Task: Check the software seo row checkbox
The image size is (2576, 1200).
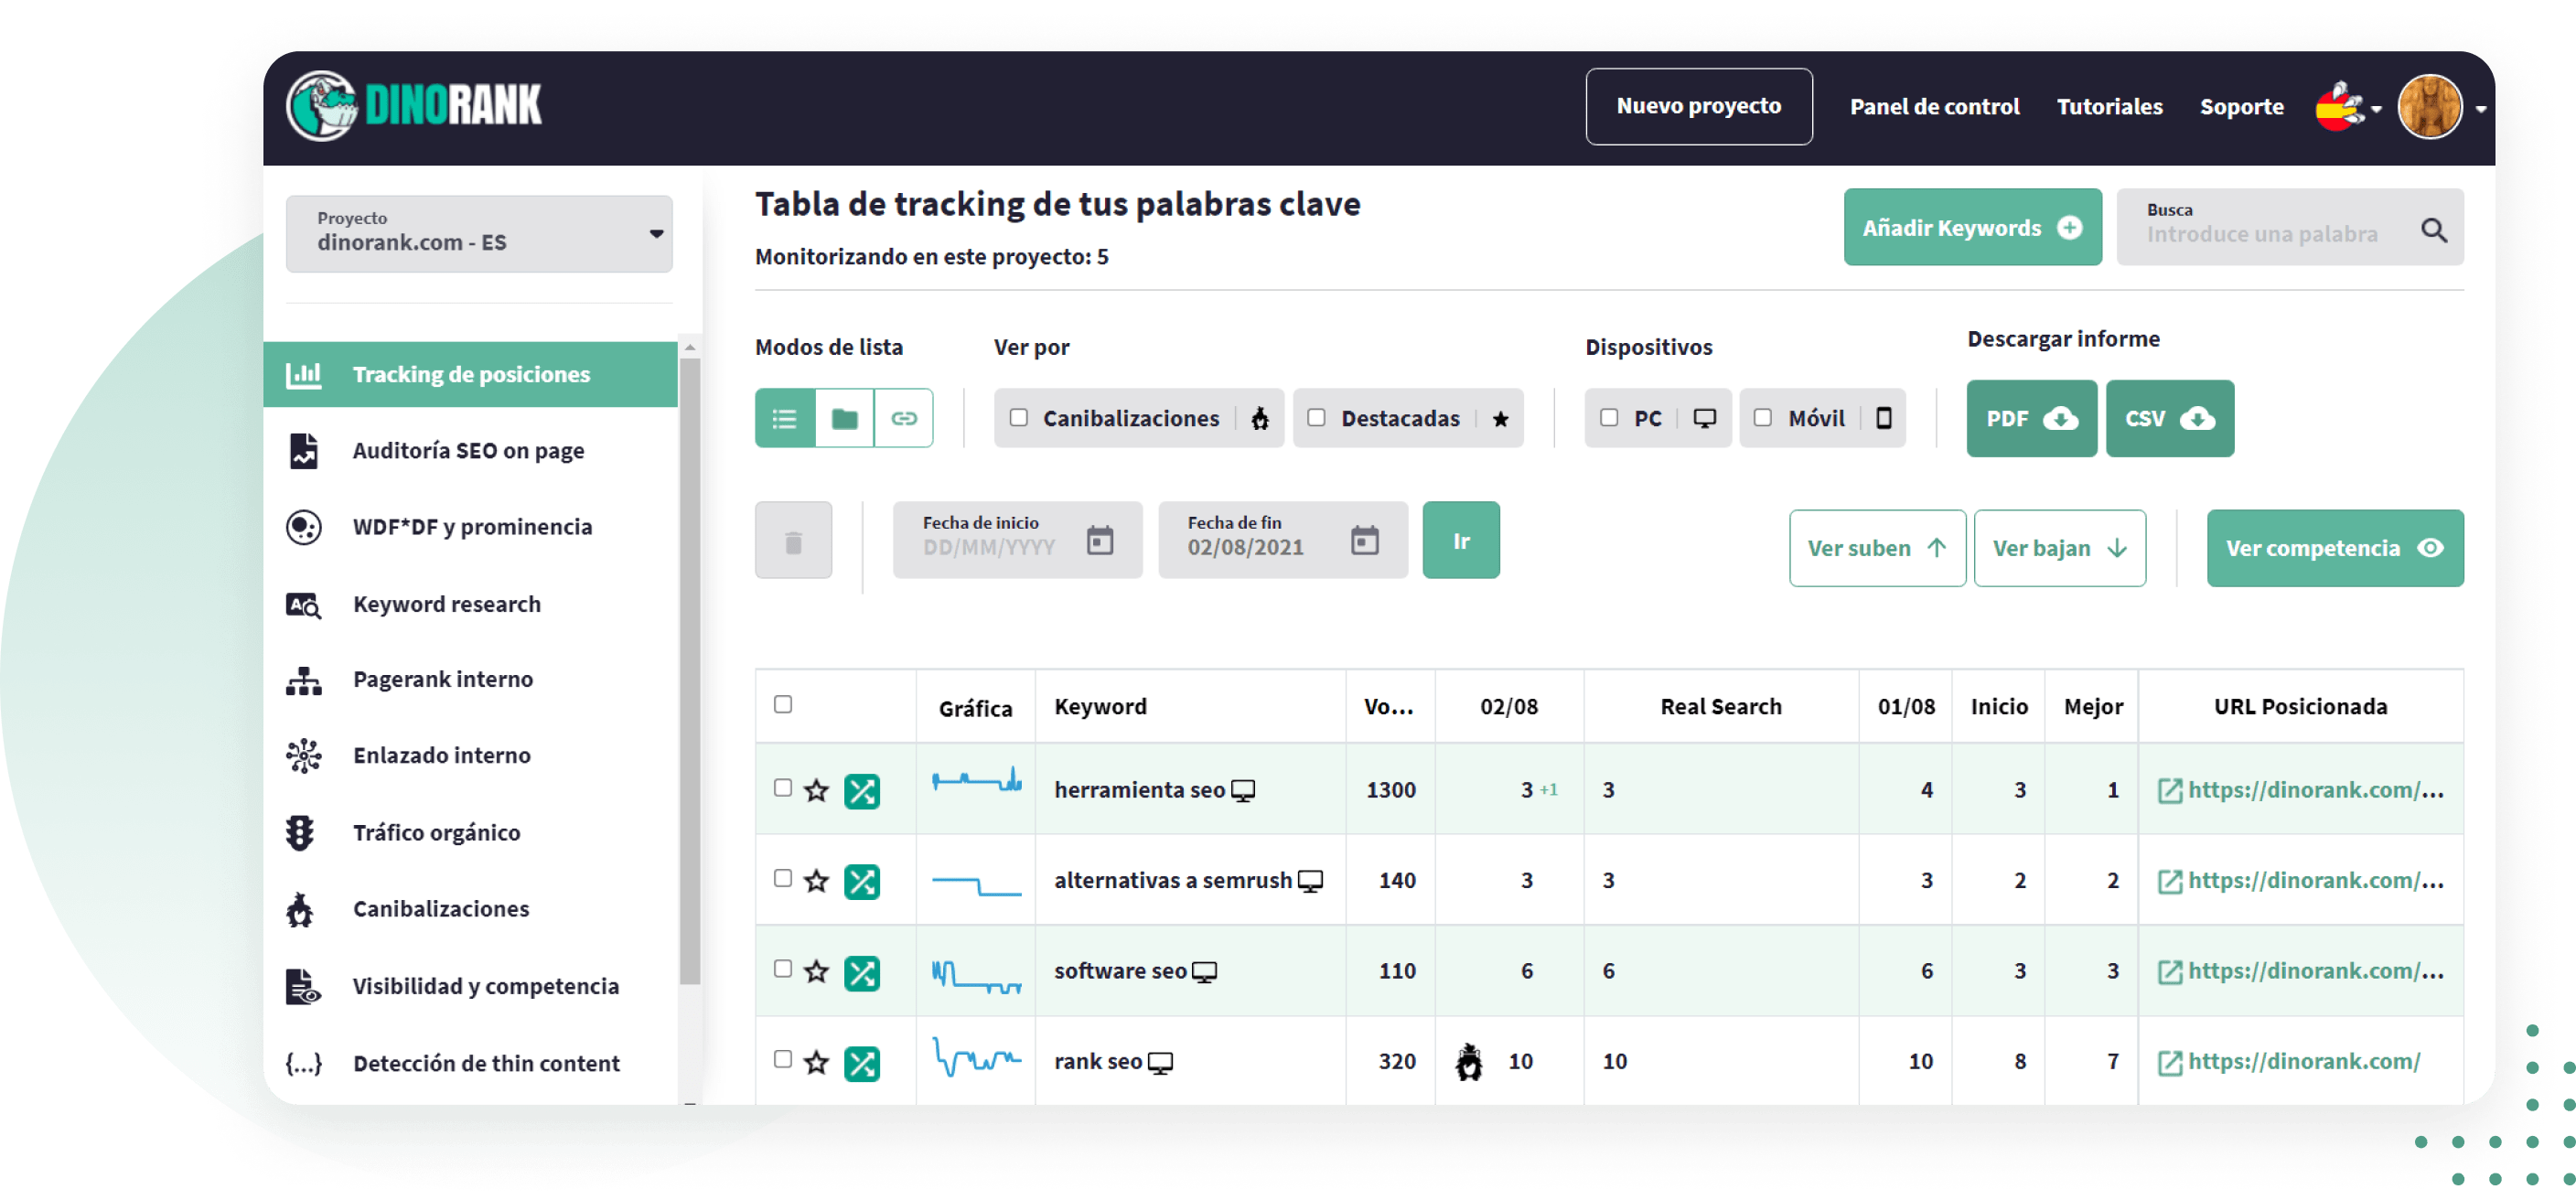Action: coord(783,969)
